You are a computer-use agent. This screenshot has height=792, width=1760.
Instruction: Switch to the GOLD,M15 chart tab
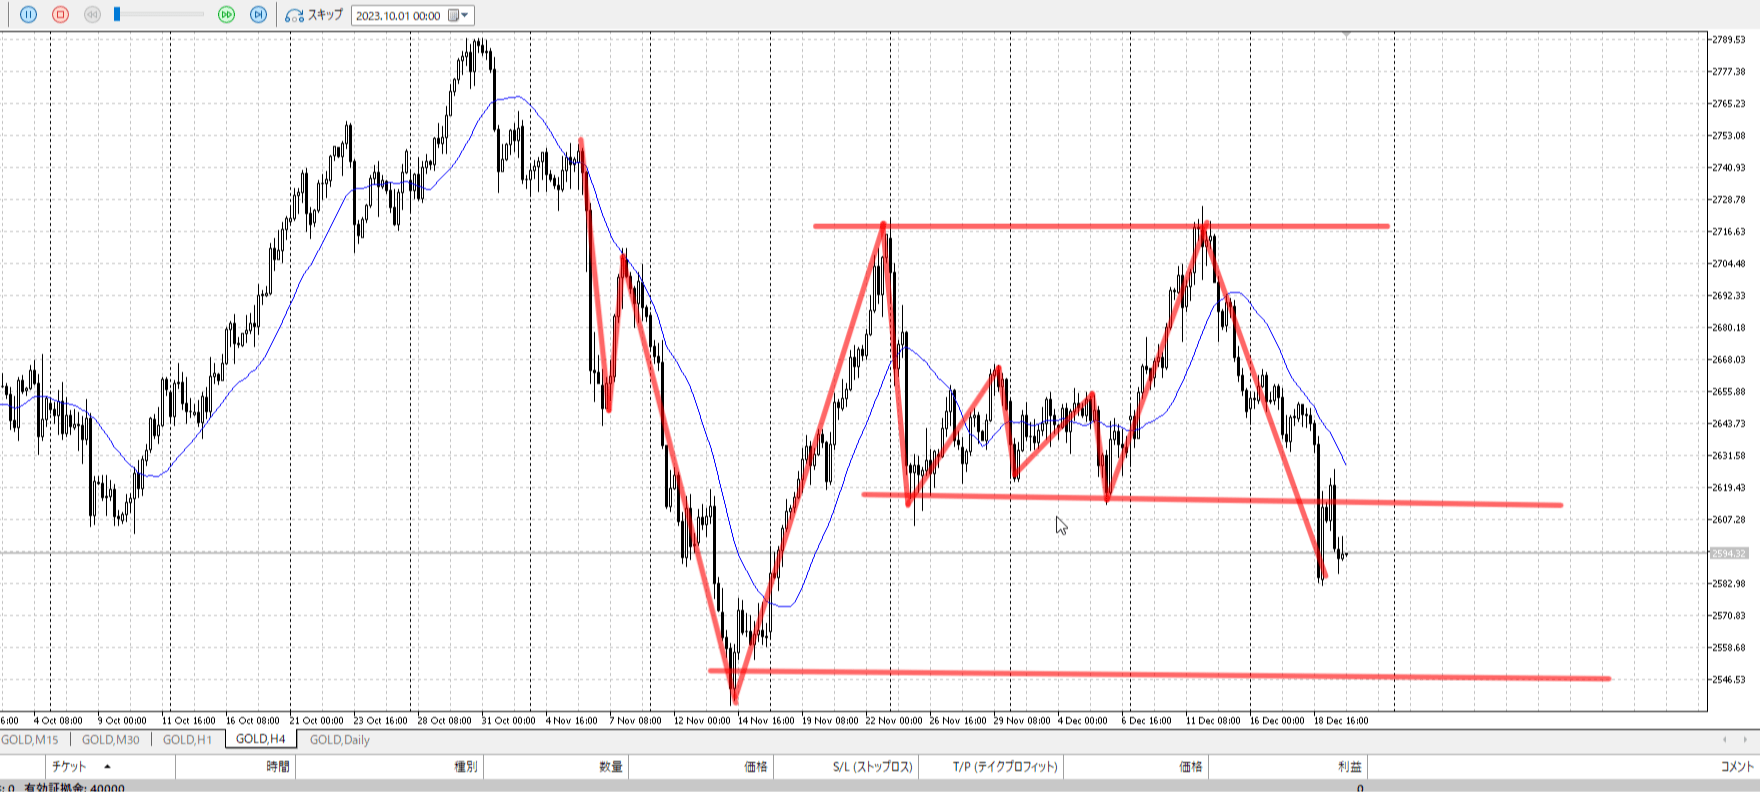coord(30,740)
